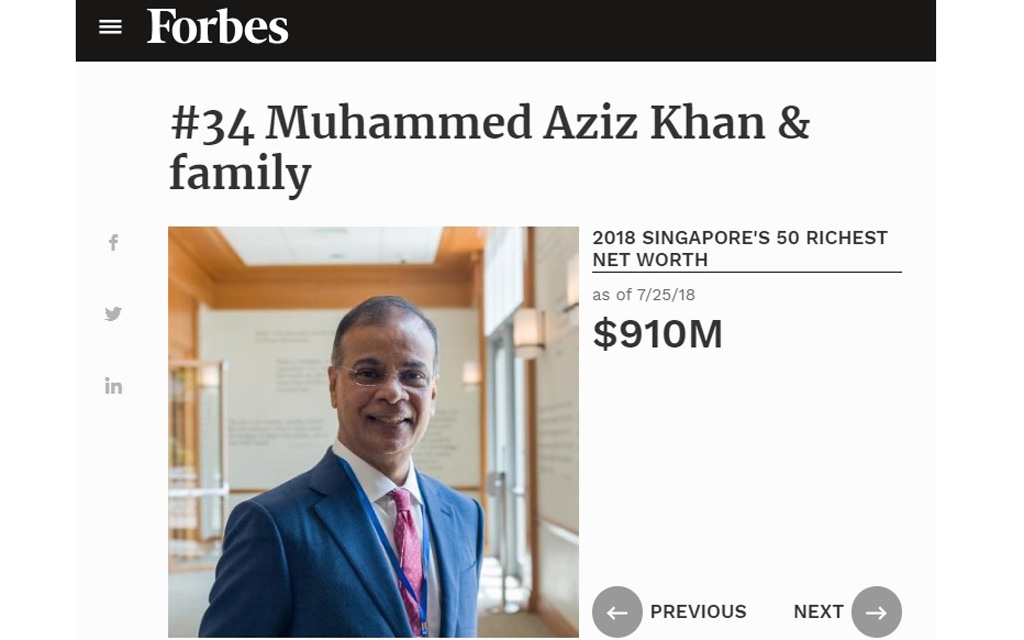Click the photo of Muhammed Aziz Khan
The height and width of the screenshot is (640, 1024).
tap(374, 430)
